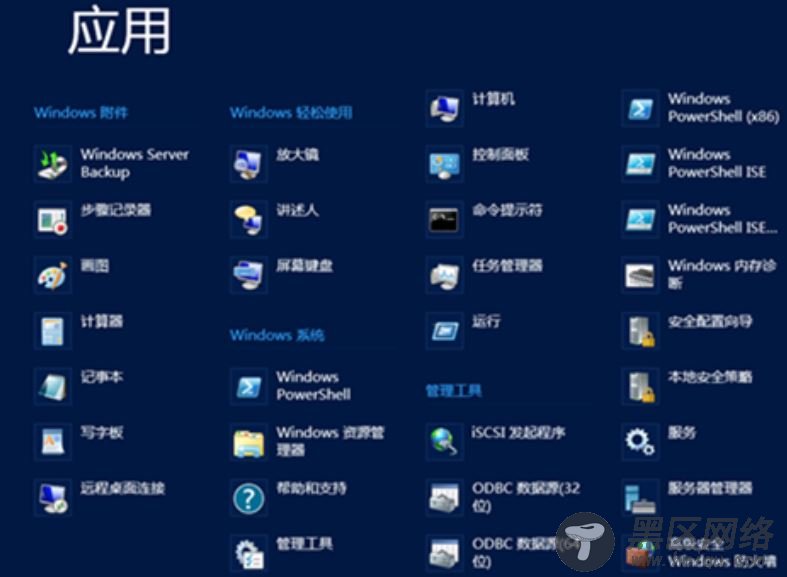Open 写字板 WordPad

(x=79, y=442)
